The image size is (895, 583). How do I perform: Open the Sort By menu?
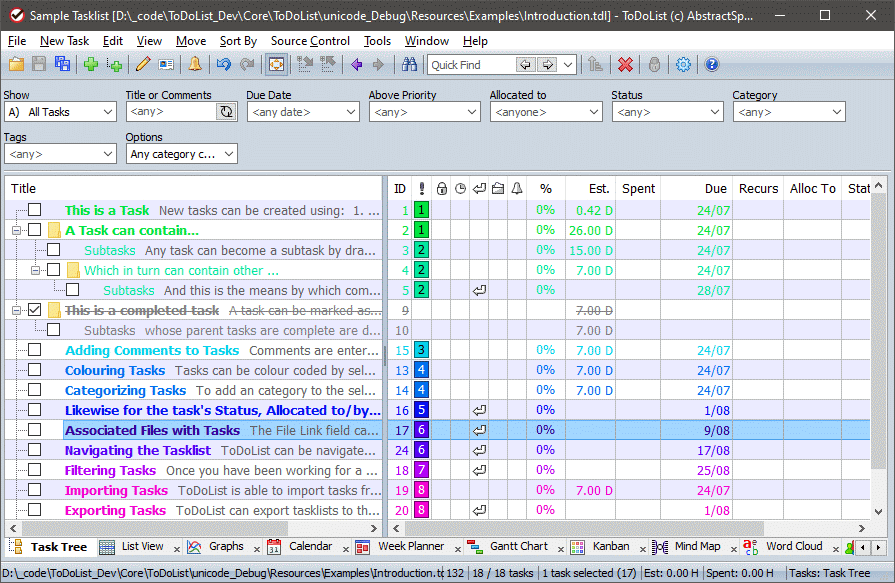click(x=238, y=41)
